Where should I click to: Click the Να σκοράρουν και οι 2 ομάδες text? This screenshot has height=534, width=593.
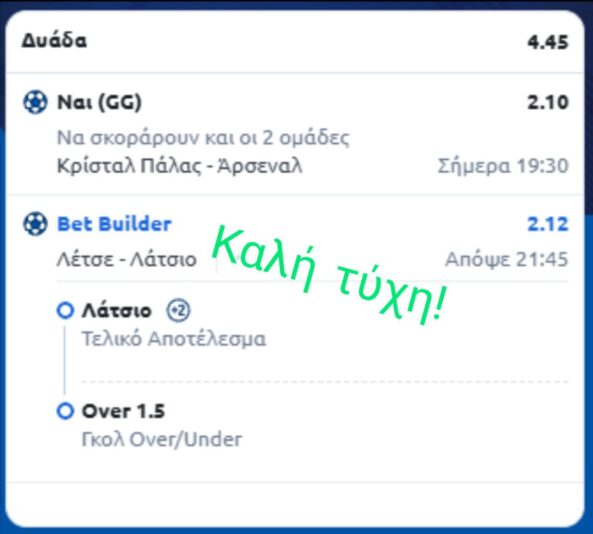click(x=203, y=138)
